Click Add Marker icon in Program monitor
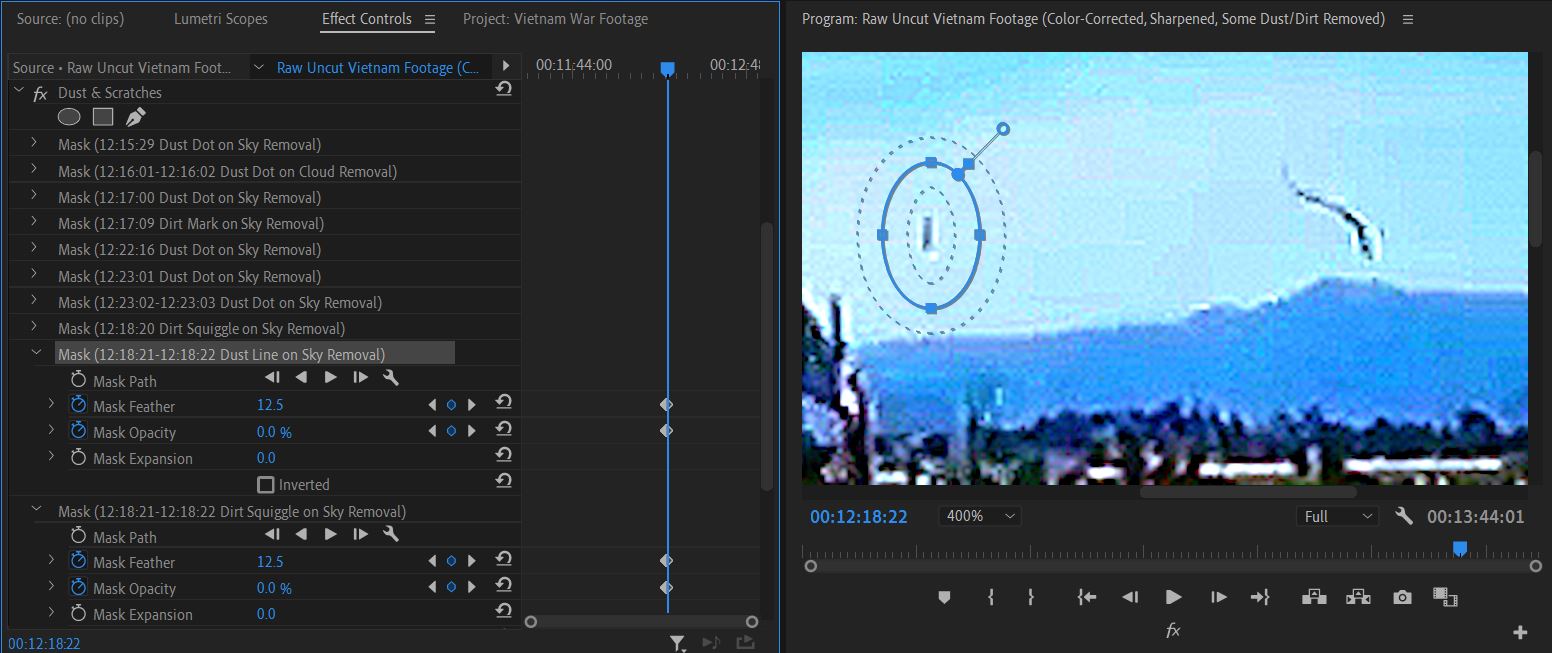This screenshot has height=653, width=1552. point(944,597)
